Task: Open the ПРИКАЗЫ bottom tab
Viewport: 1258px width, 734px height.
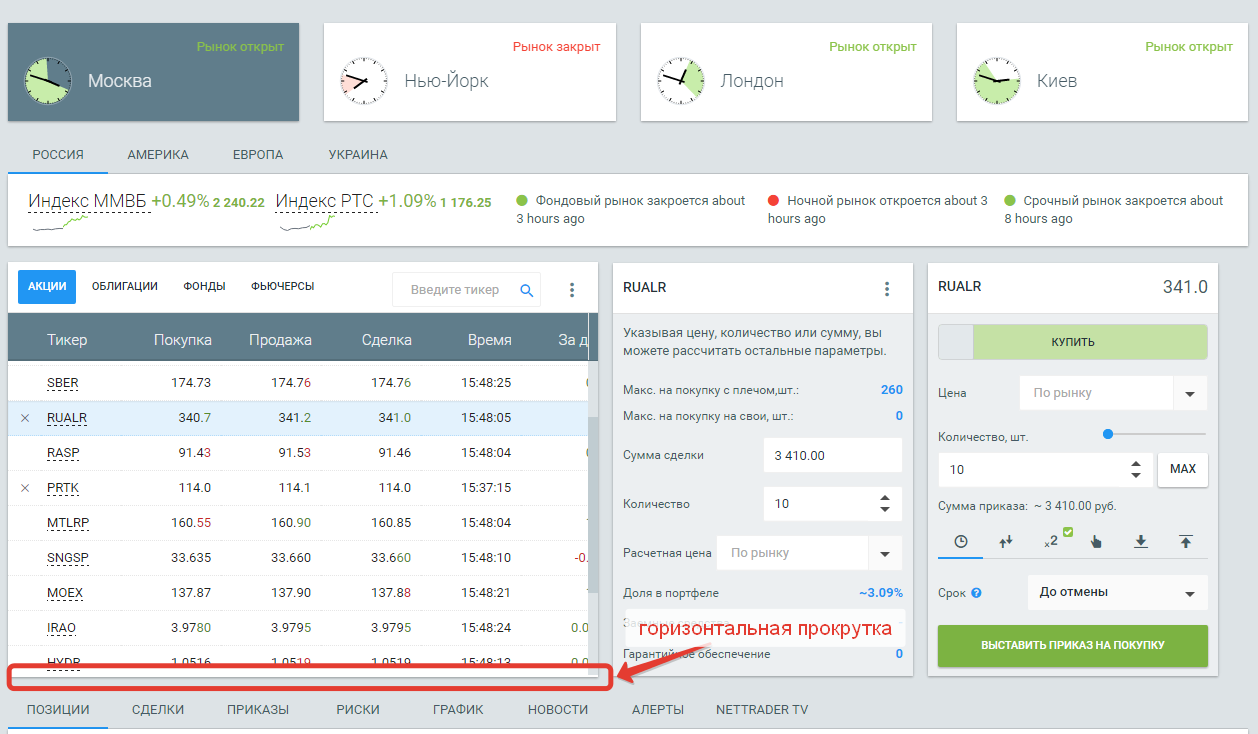Action: click(x=258, y=710)
